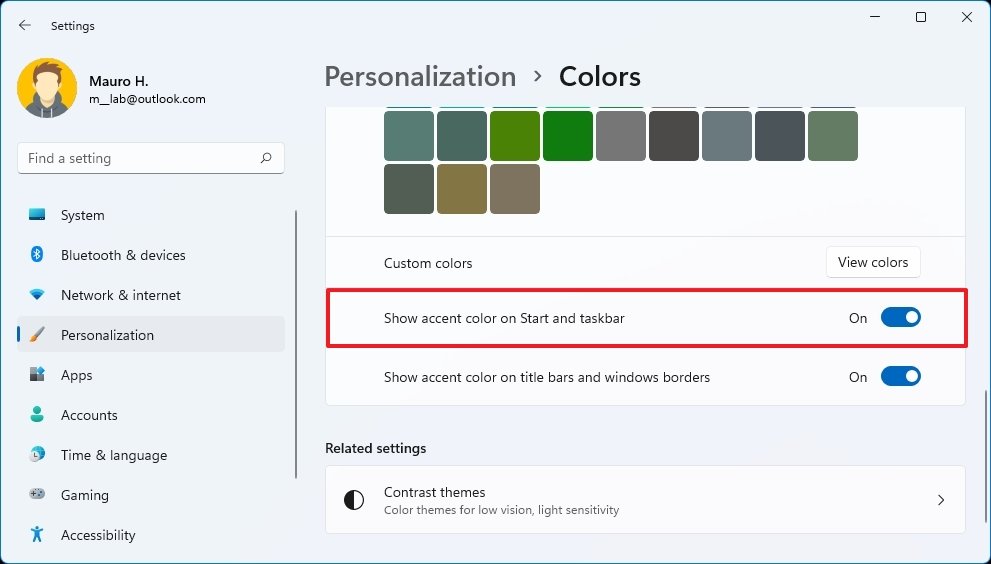Minimize the Settings window
Viewport: 991px width, 564px height.
click(875, 17)
